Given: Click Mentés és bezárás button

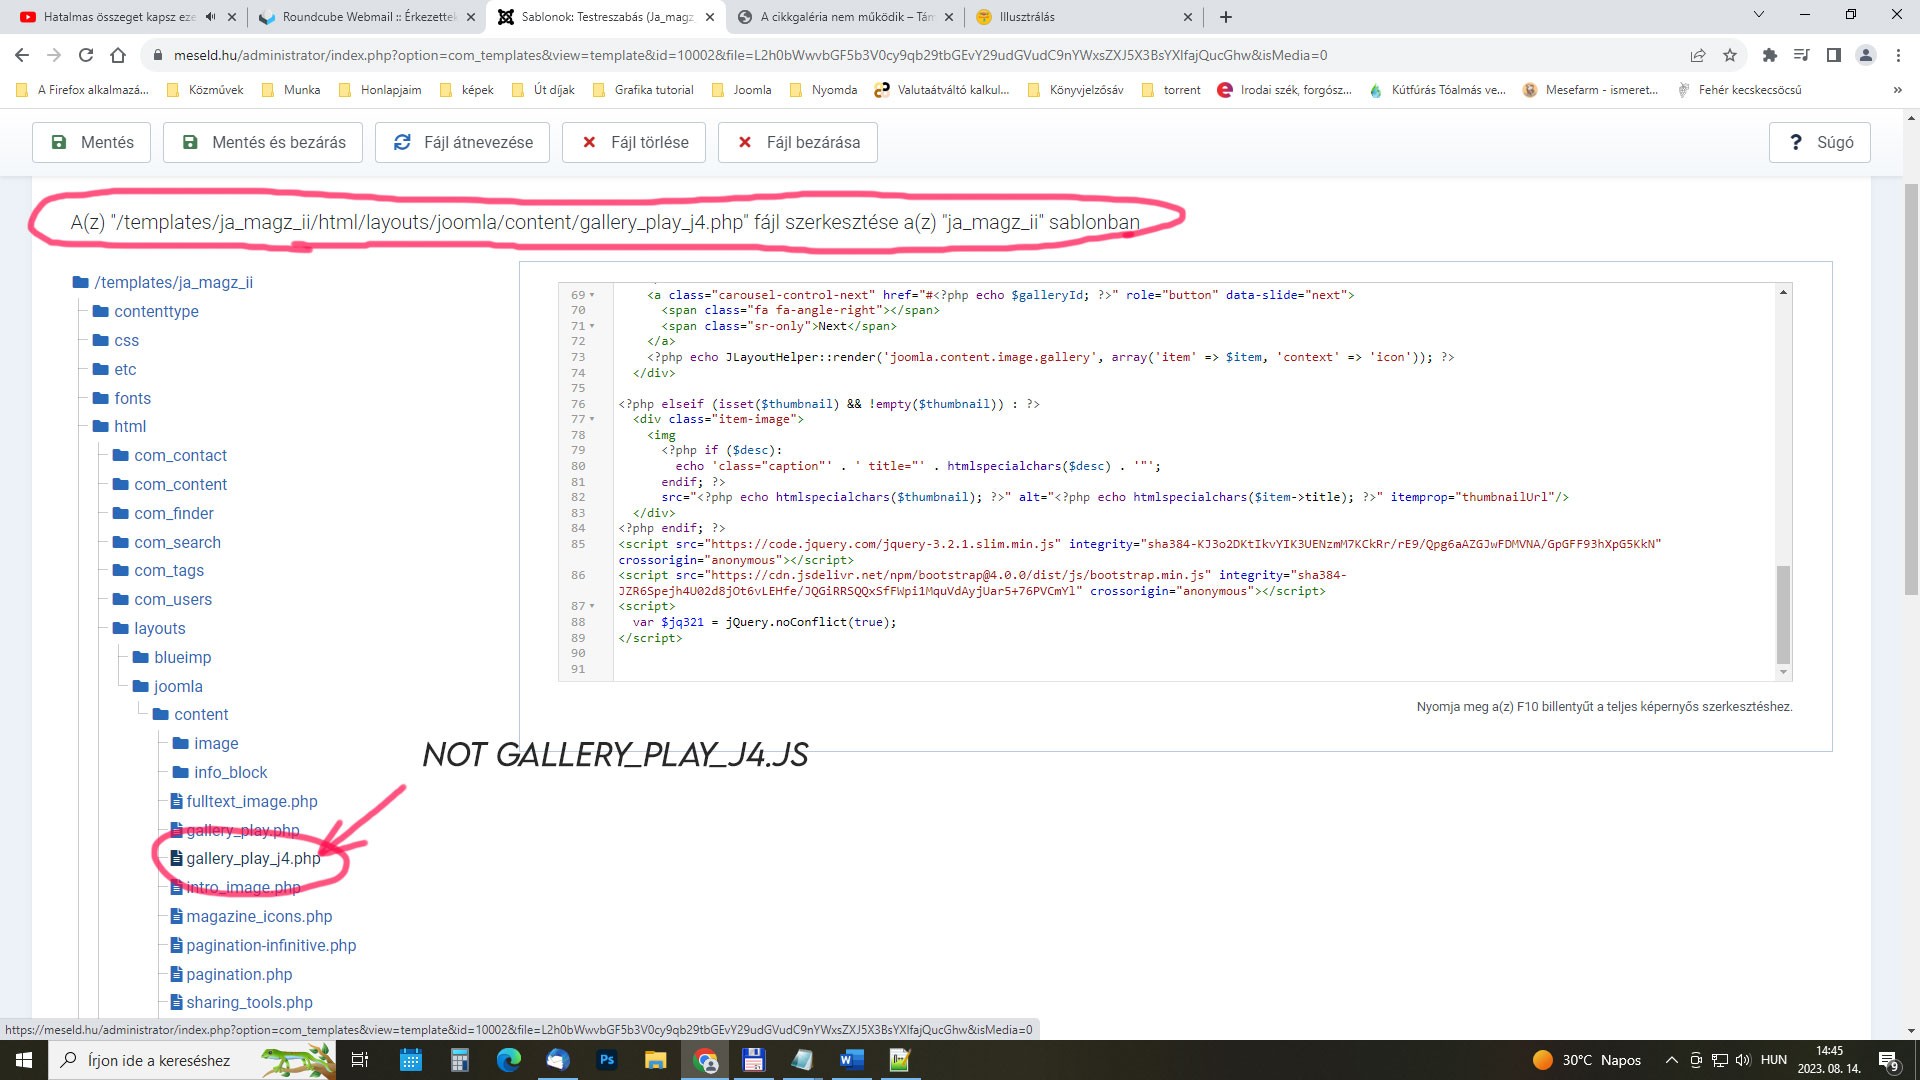Looking at the screenshot, I should (x=263, y=142).
